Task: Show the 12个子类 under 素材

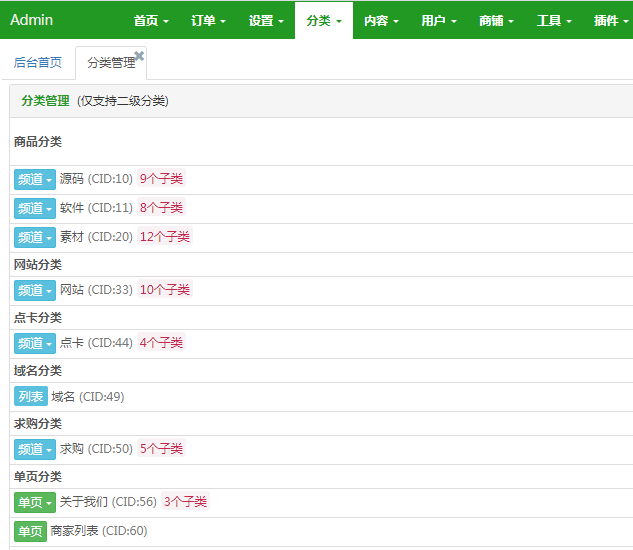Action: tap(165, 237)
